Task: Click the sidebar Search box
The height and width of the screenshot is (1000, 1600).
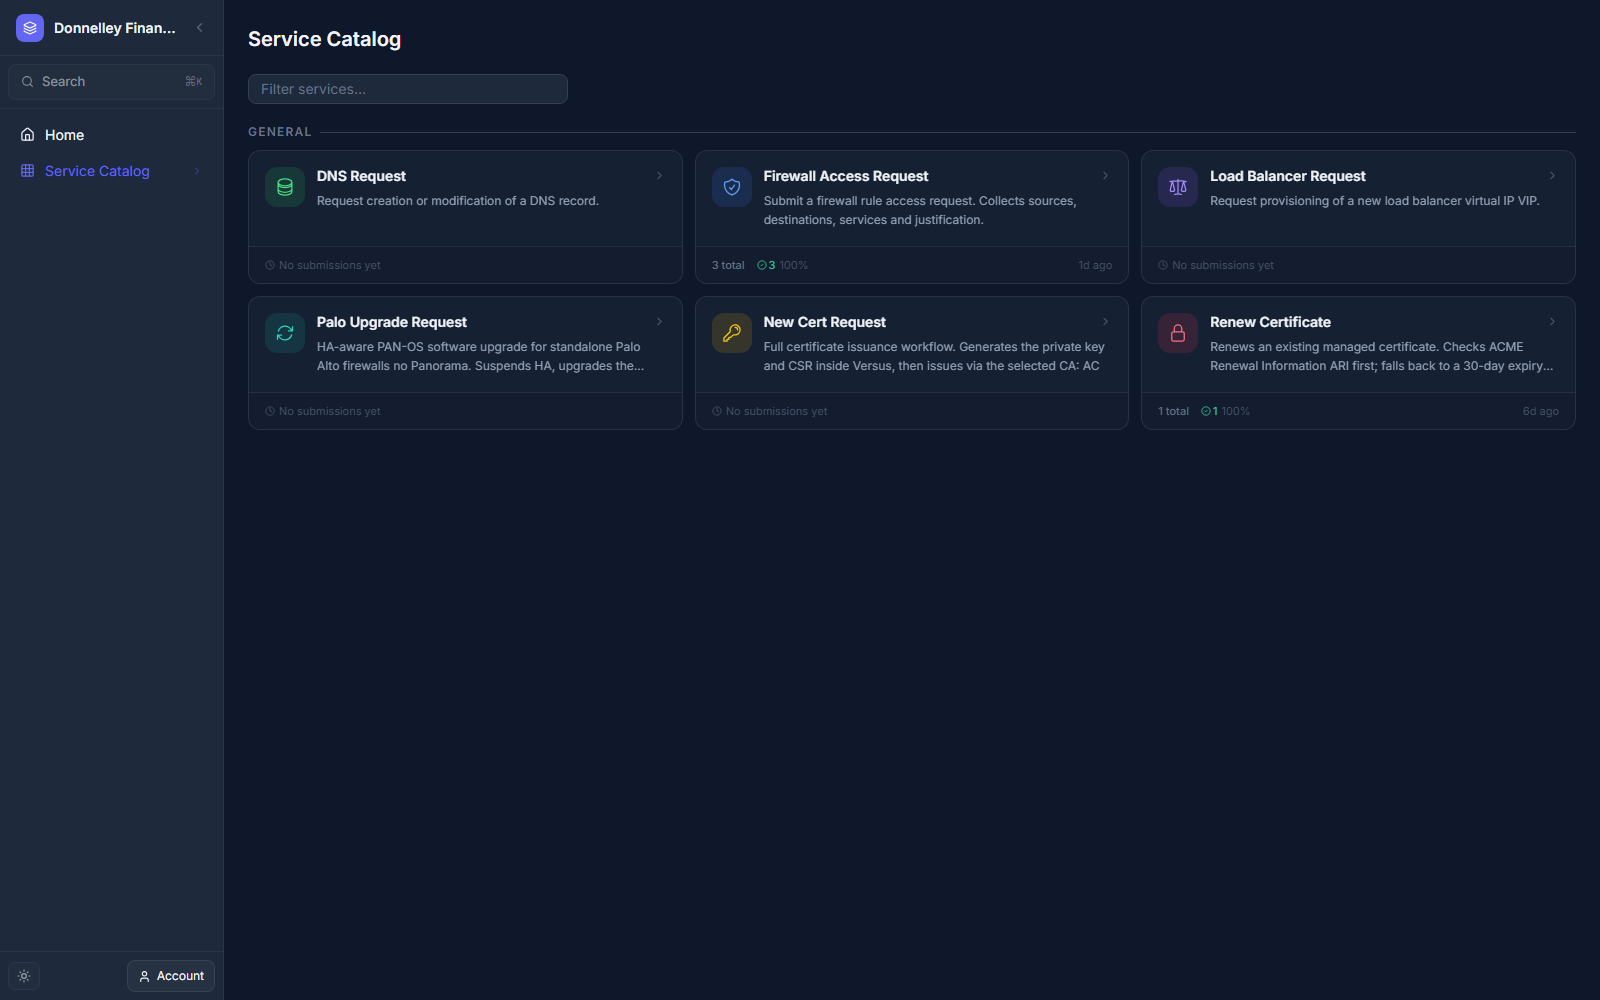Action: (x=111, y=82)
